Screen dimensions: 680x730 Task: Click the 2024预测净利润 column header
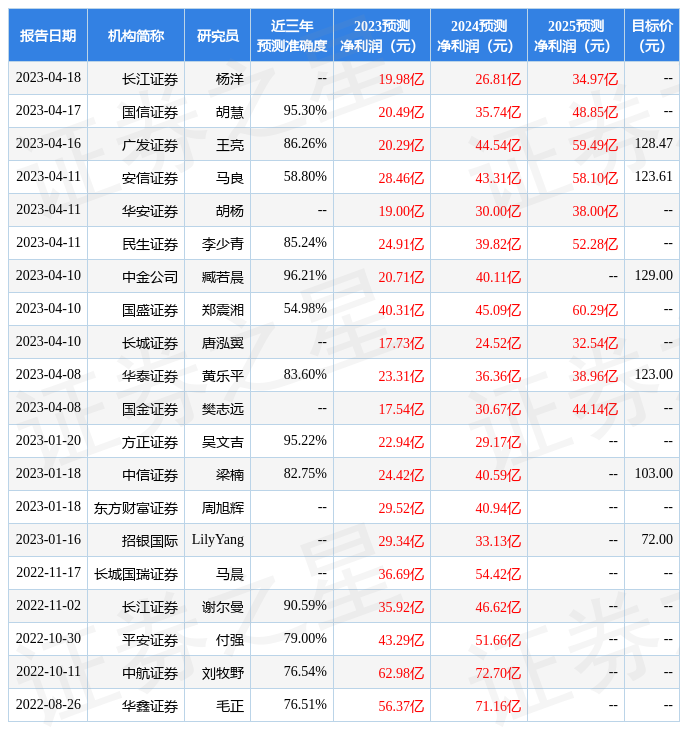478,35
